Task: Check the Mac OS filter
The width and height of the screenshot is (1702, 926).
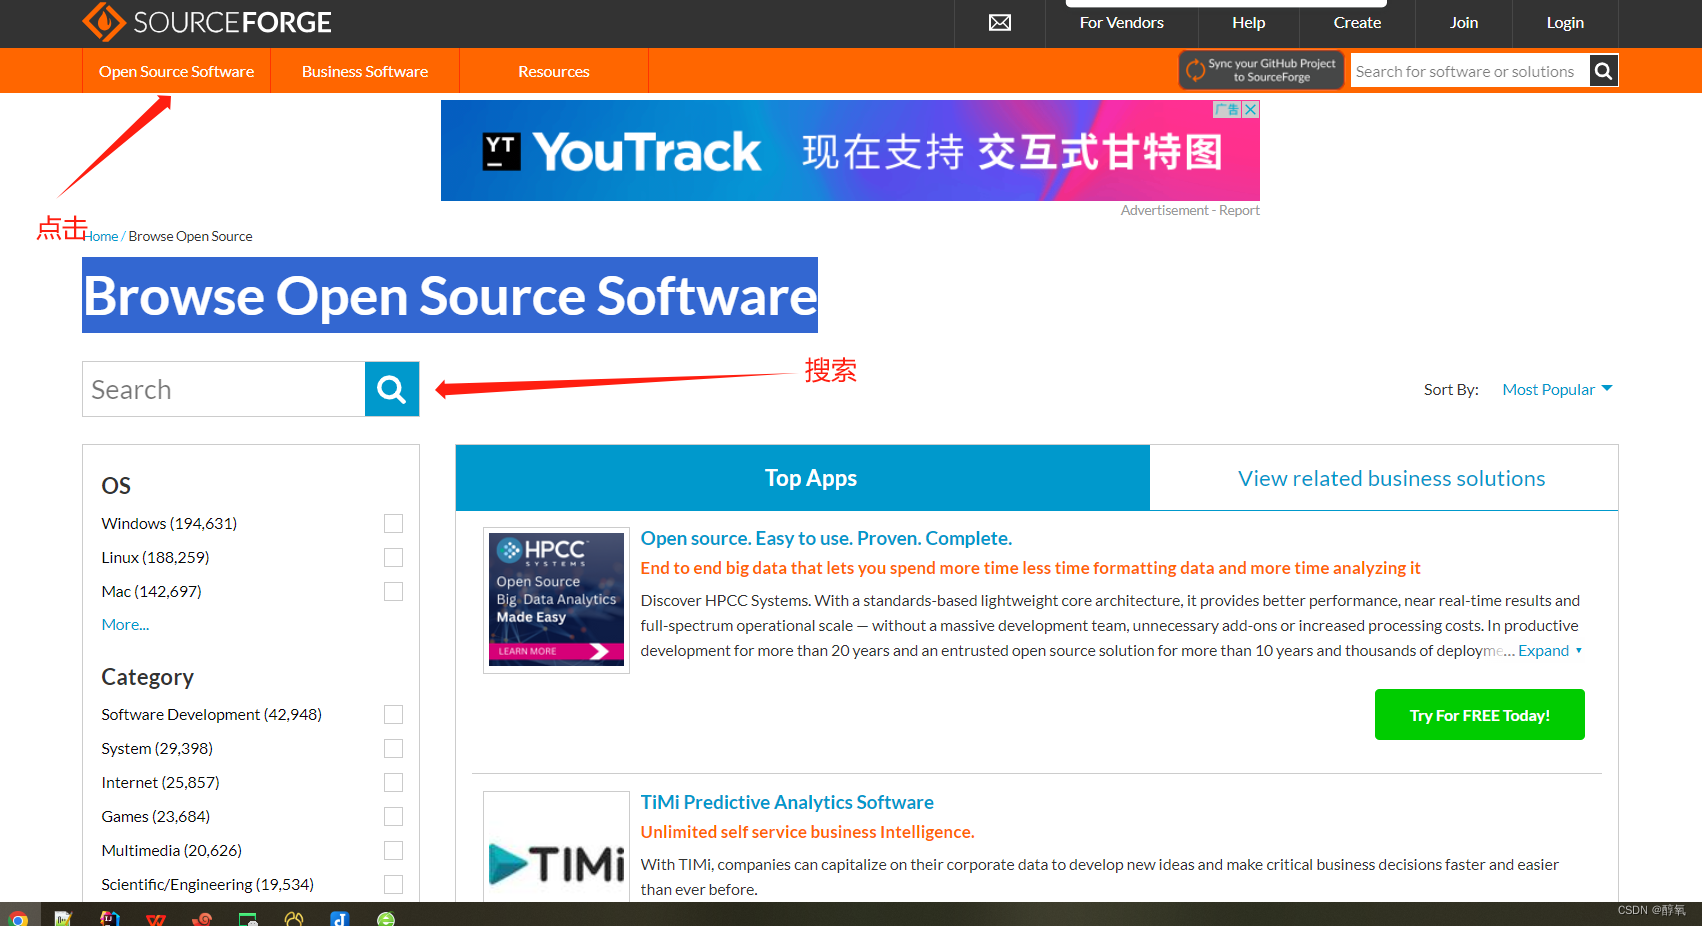Action: [394, 592]
